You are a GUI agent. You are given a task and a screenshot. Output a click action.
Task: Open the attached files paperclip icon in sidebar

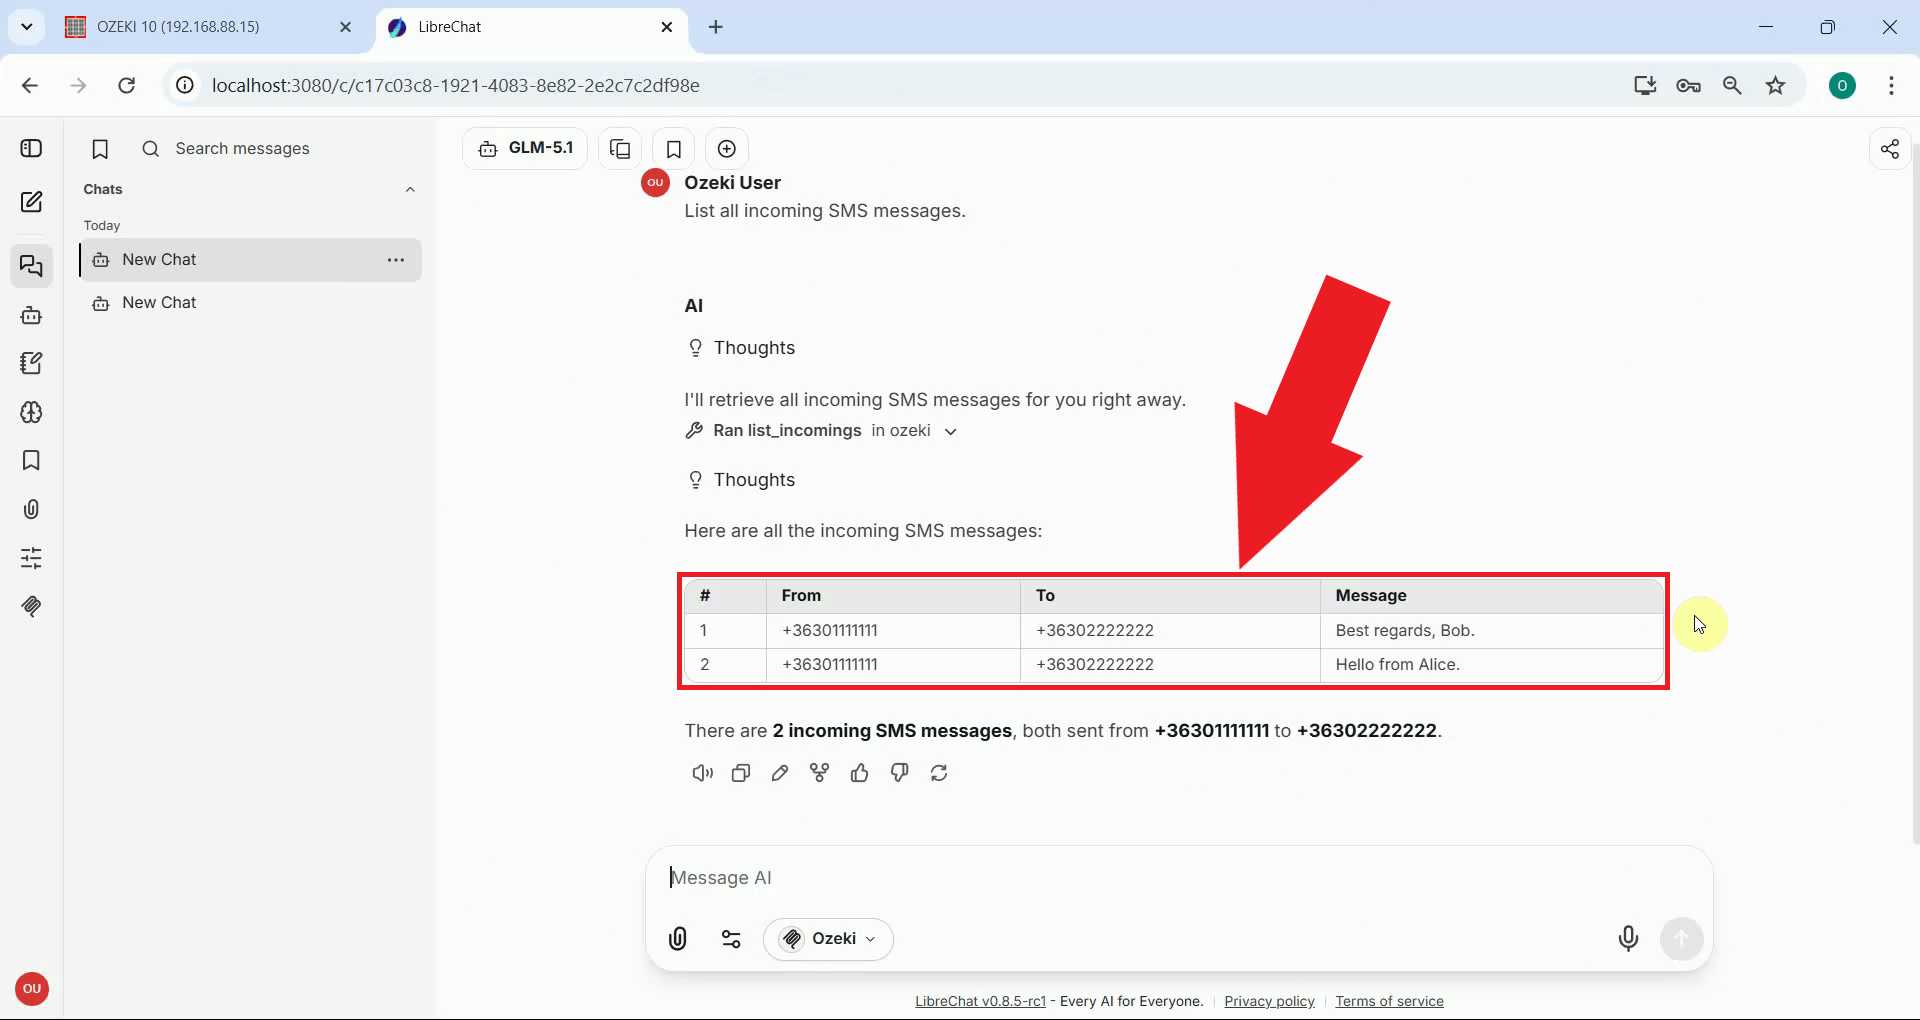click(x=31, y=509)
